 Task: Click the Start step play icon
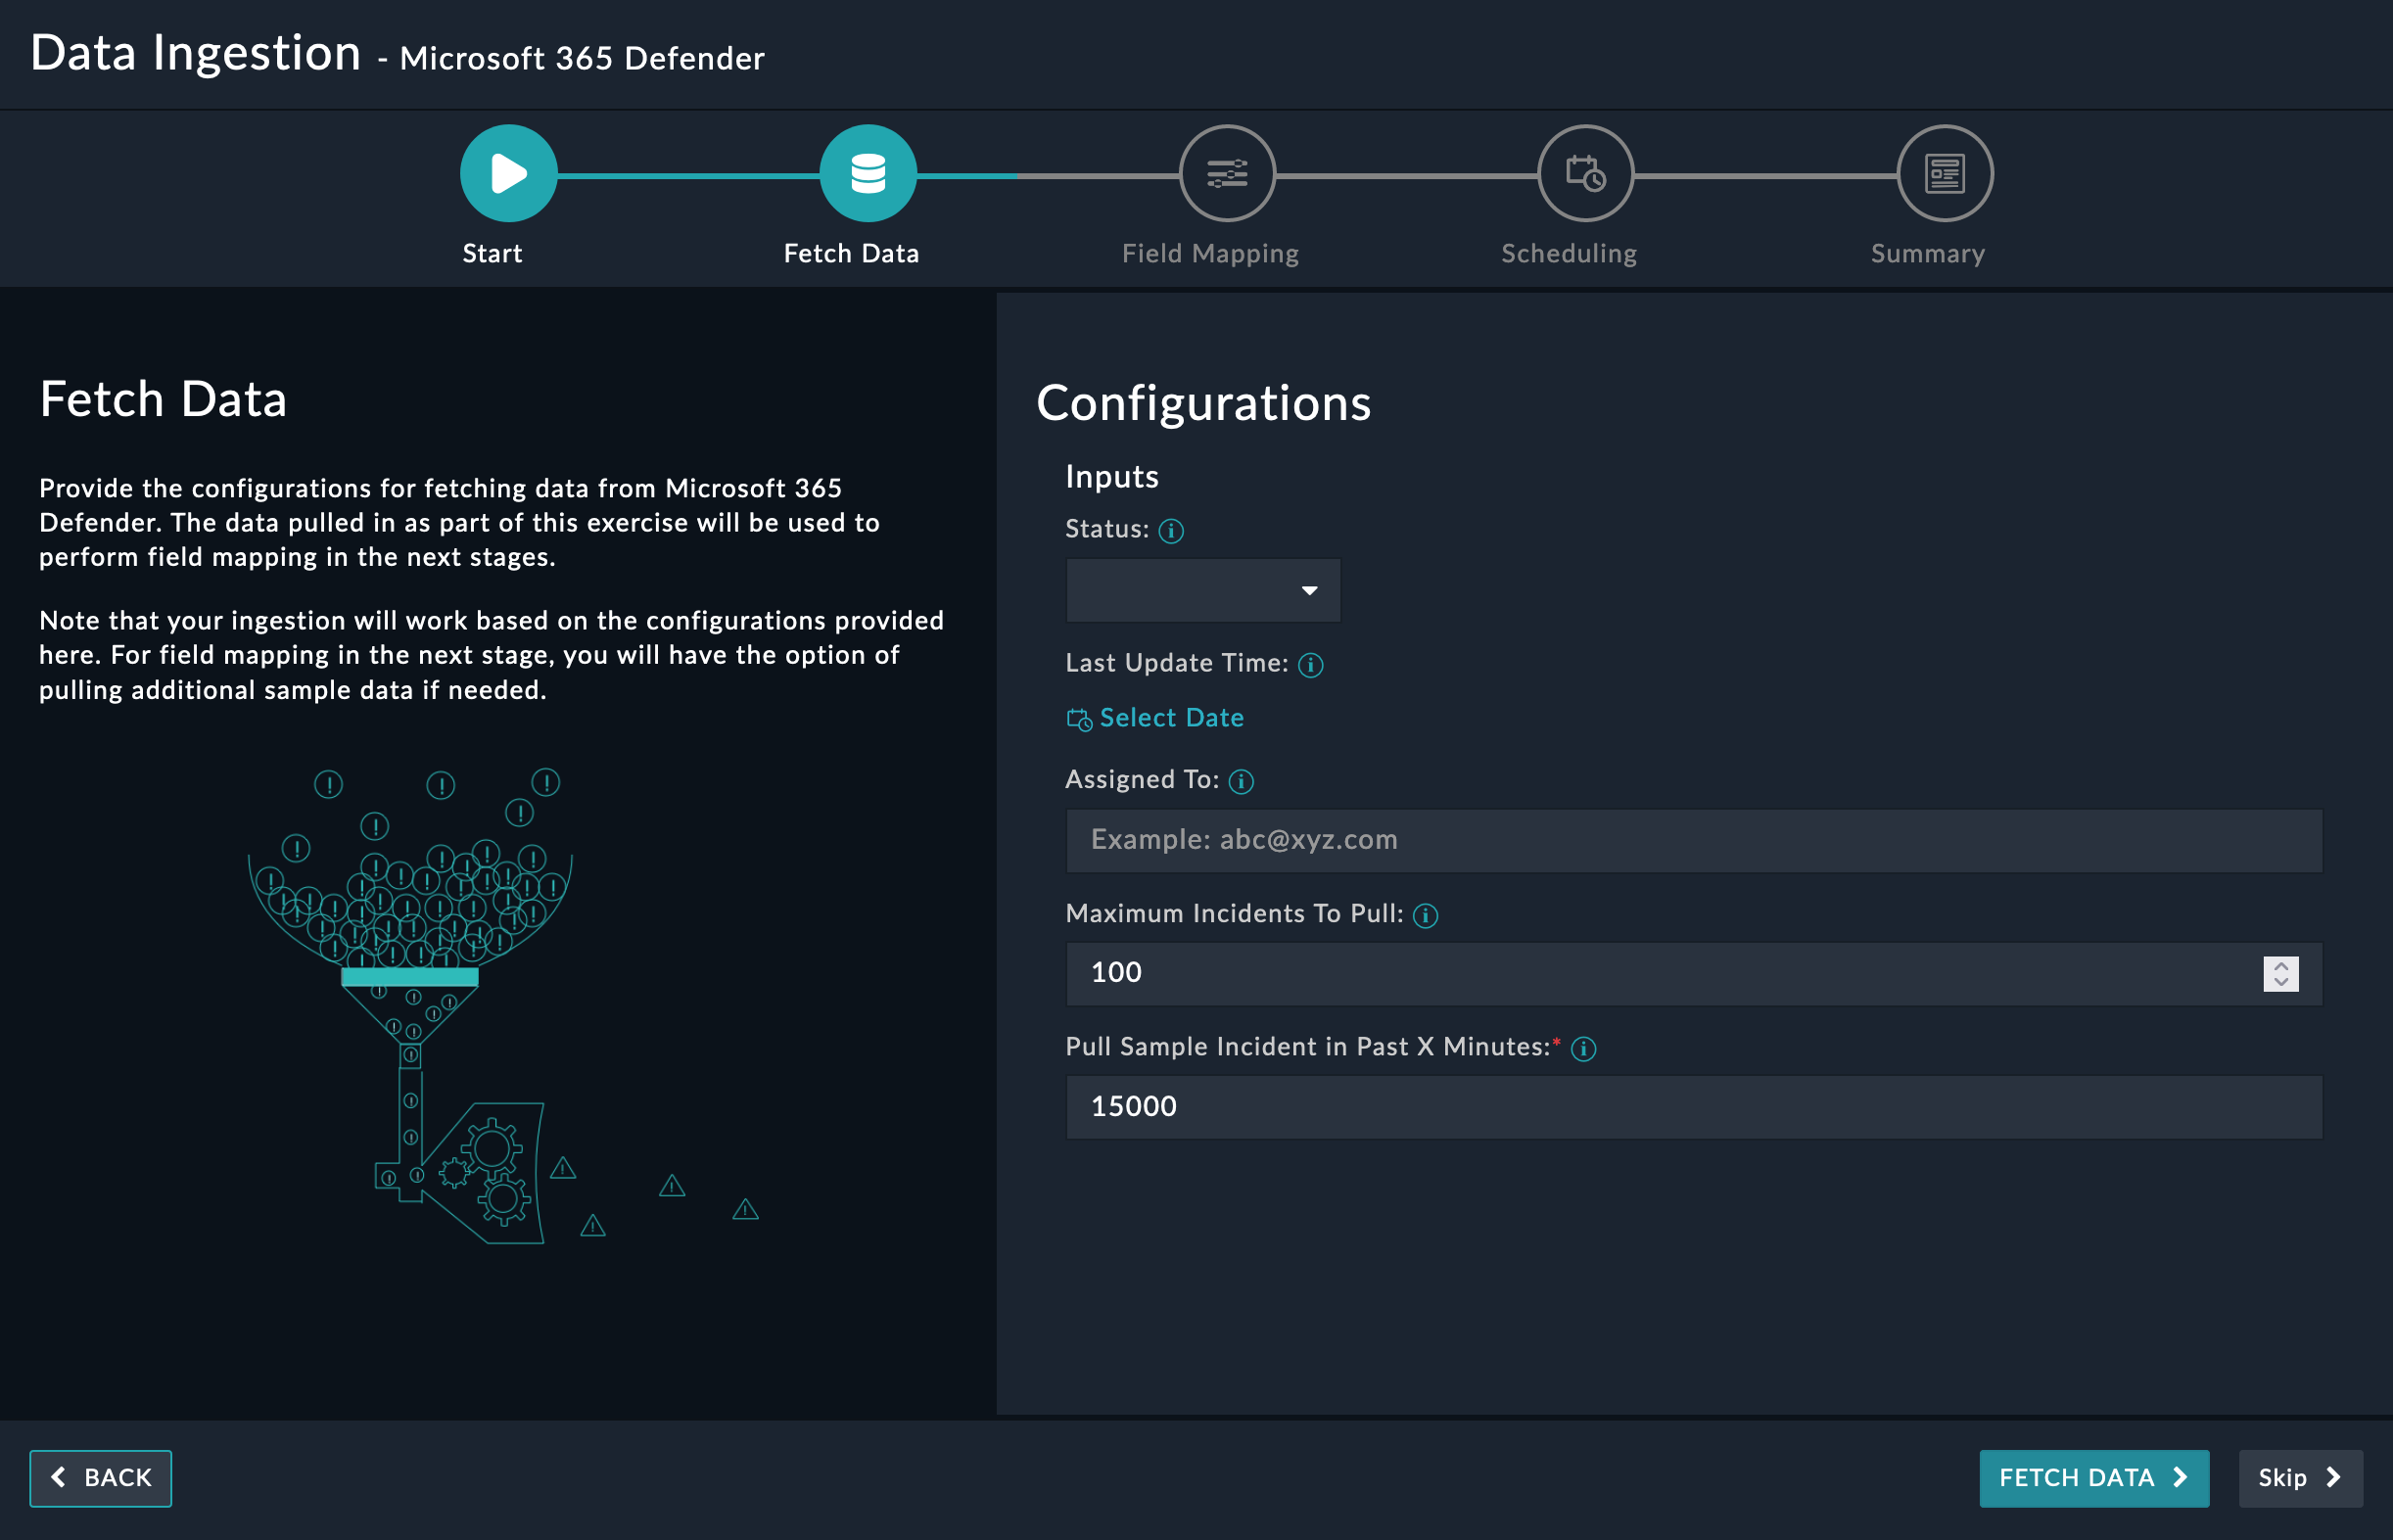pyautogui.click(x=508, y=173)
